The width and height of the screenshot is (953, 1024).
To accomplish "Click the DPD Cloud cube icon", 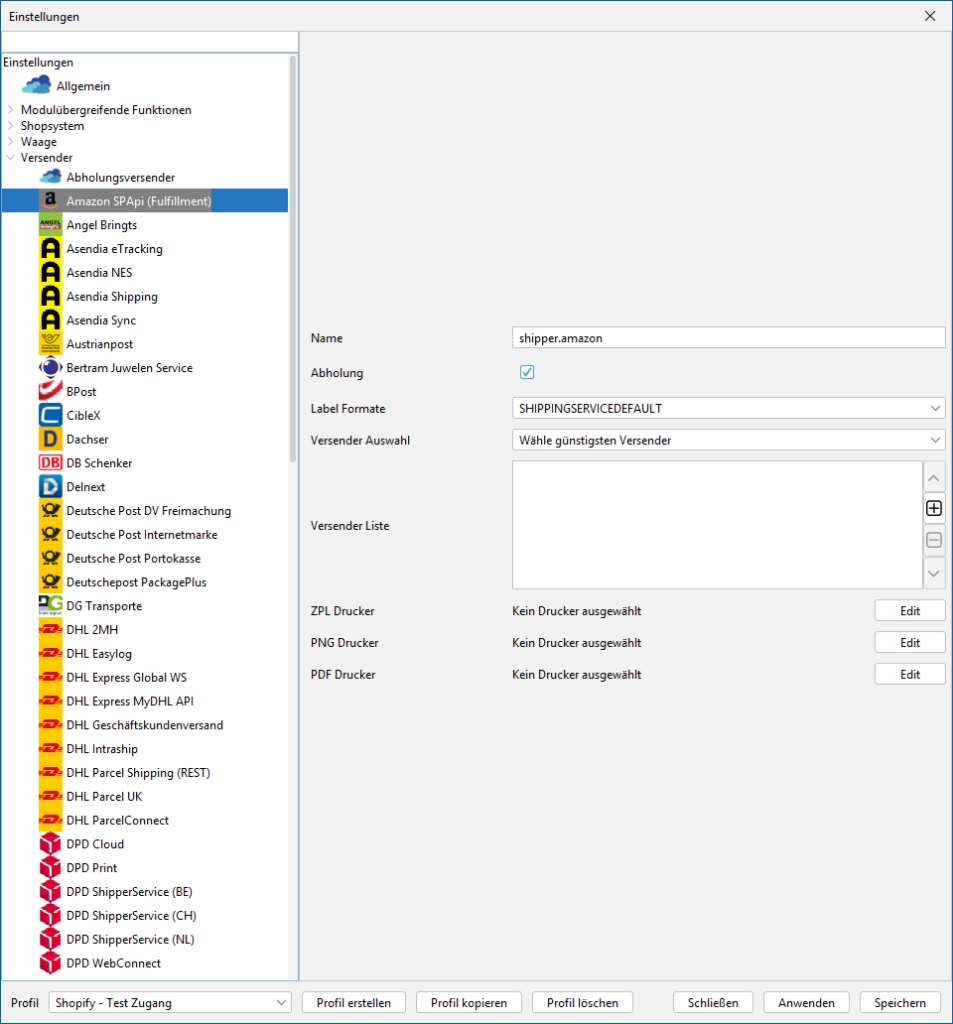I will pyautogui.click(x=50, y=844).
